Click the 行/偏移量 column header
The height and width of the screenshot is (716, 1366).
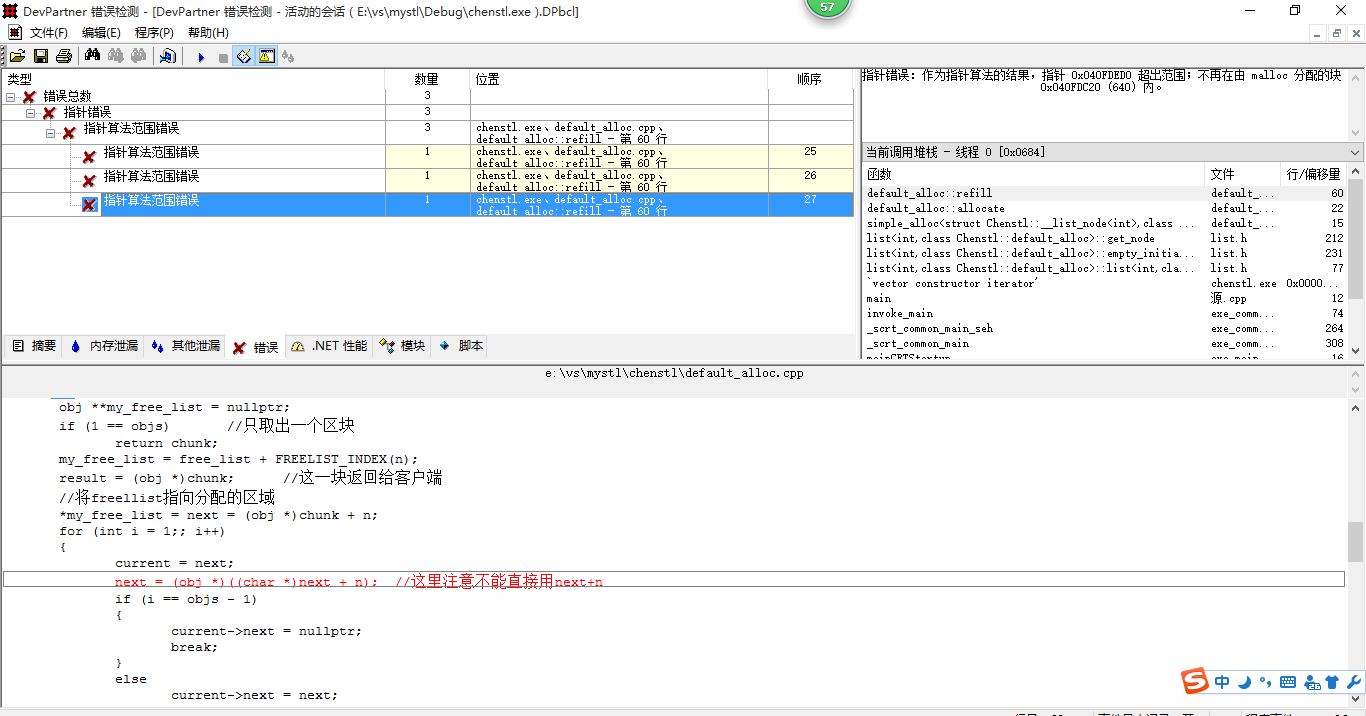pos(1314,174)
